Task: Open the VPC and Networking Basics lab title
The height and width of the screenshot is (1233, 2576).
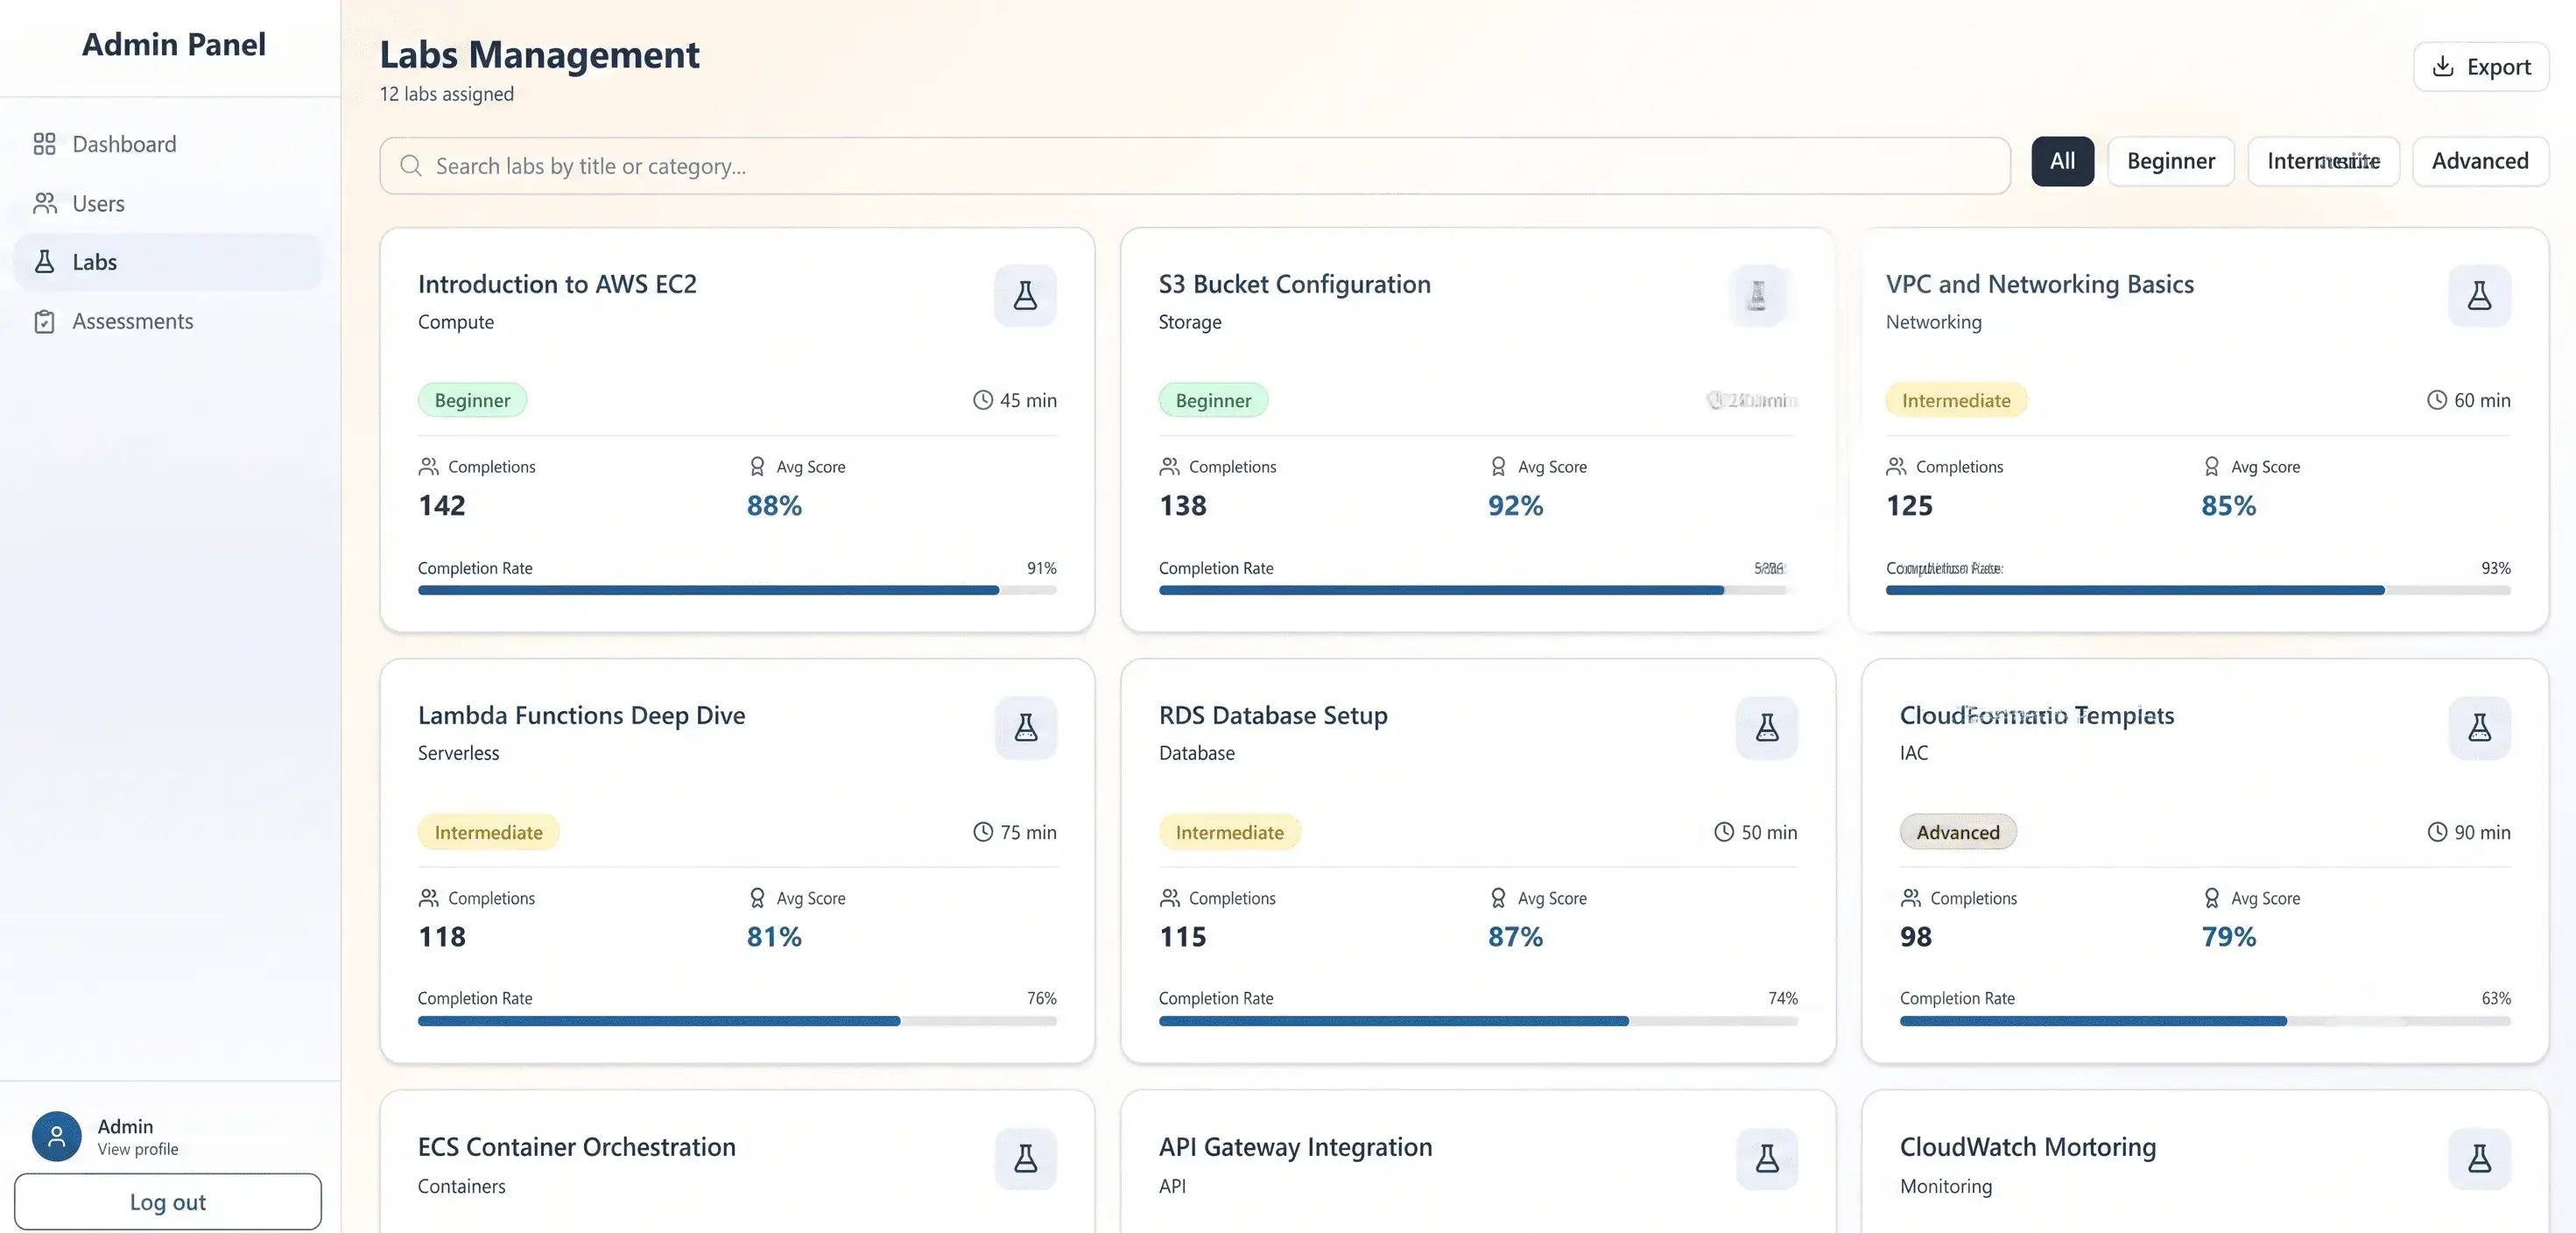Action: click(2040, 284)
